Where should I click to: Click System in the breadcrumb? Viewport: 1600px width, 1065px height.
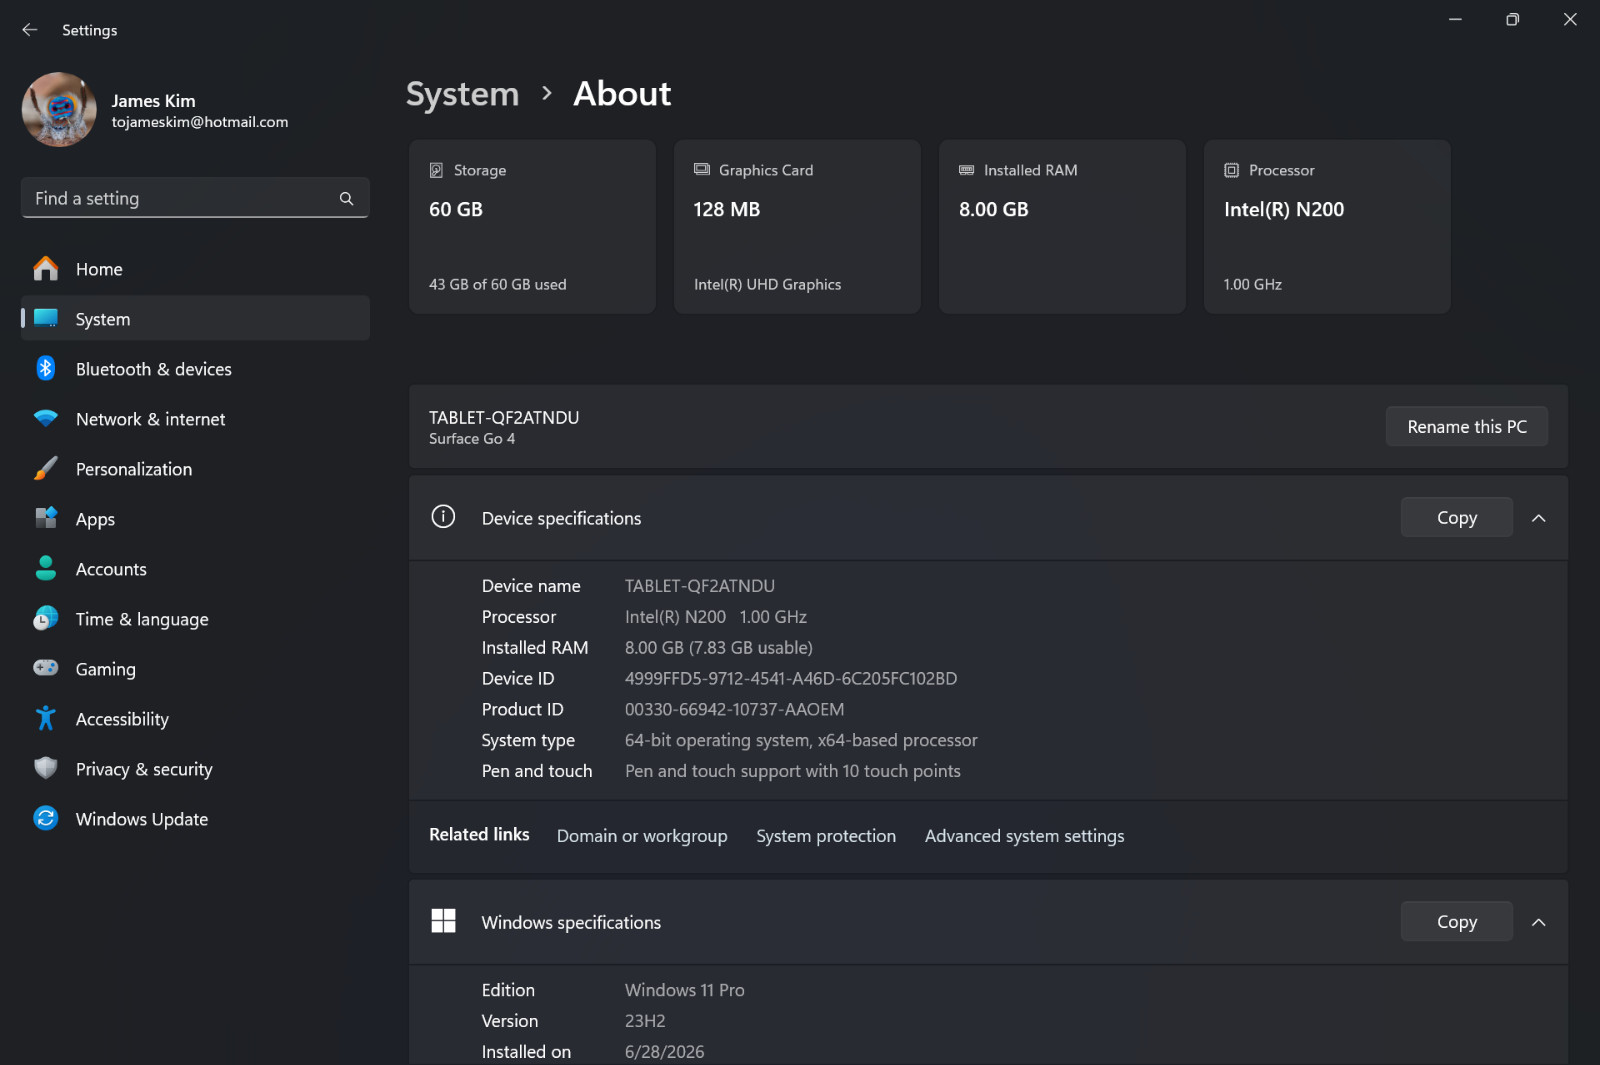(462, 94)
